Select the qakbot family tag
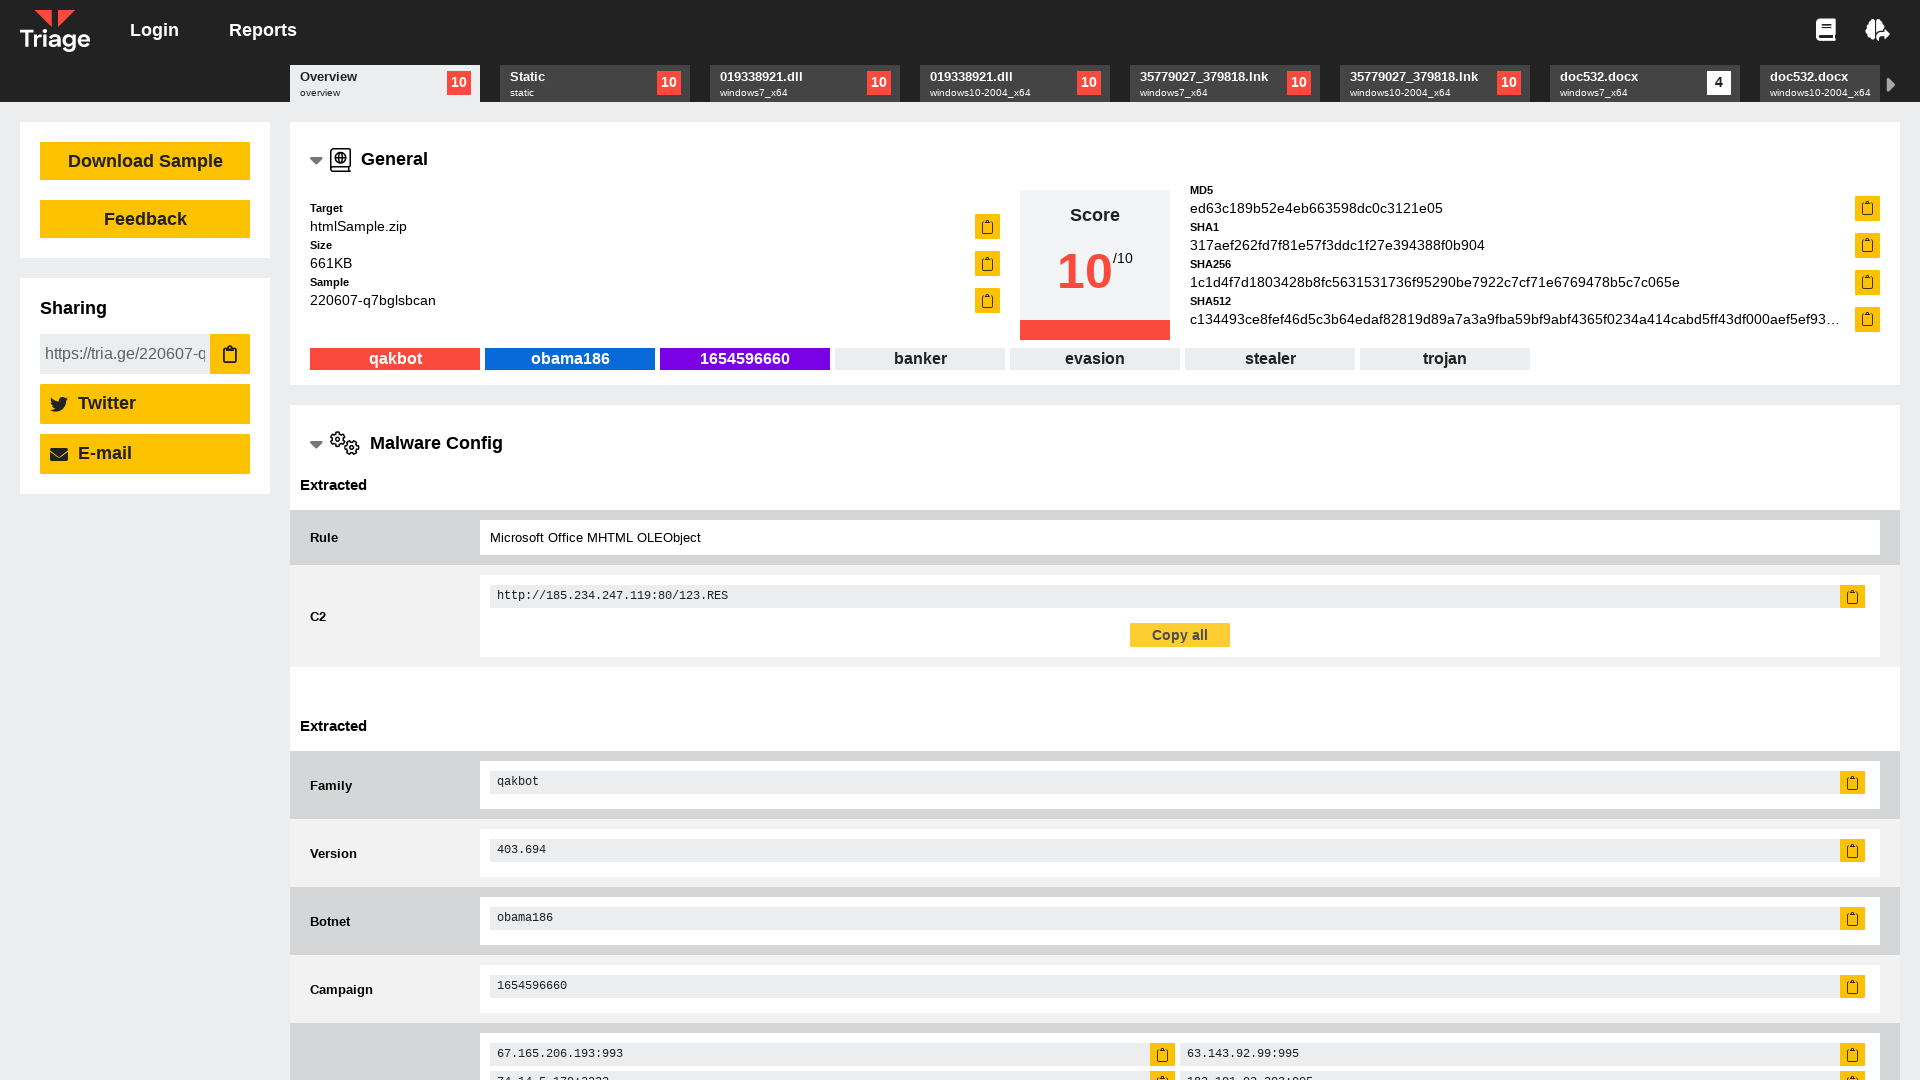Screen dimensions: 1920x1080 click(x=394, y=358)
